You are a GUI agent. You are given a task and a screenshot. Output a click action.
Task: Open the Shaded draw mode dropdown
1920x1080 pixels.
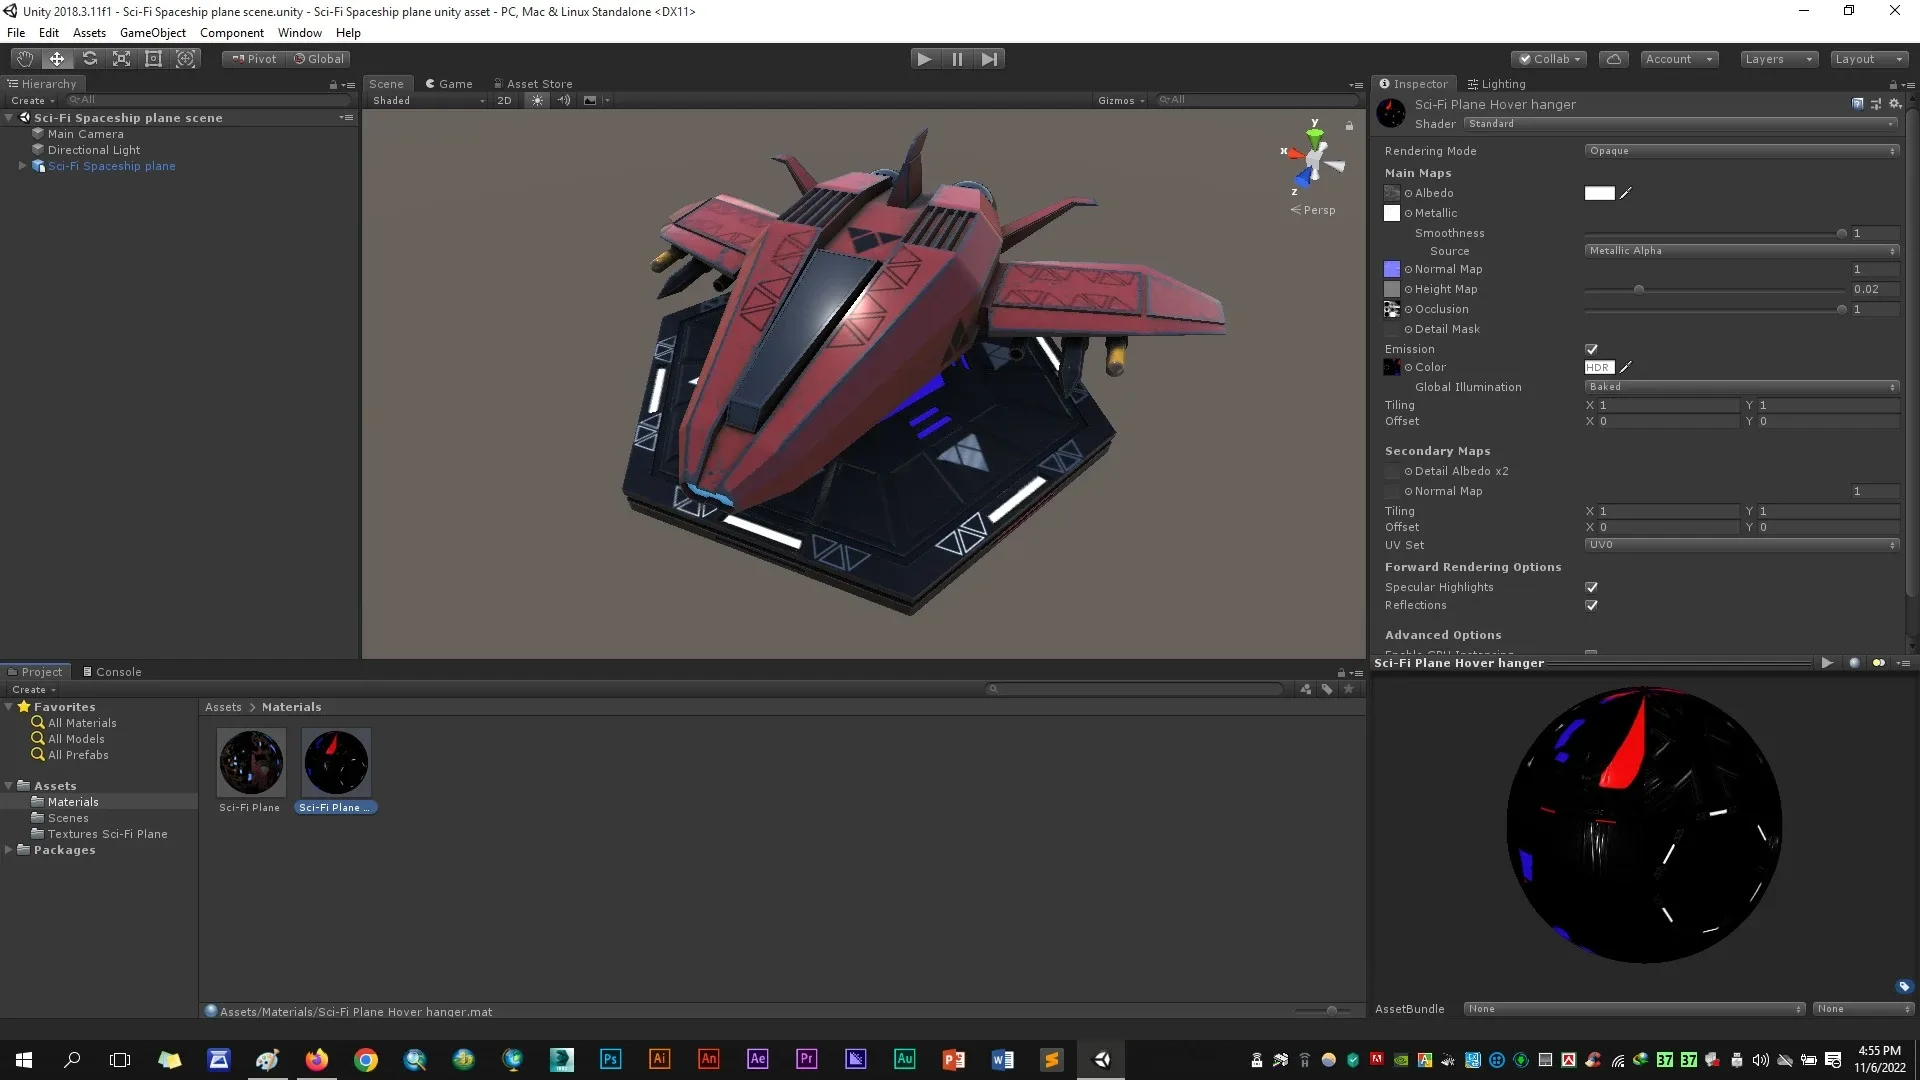(x=427, y=100)
